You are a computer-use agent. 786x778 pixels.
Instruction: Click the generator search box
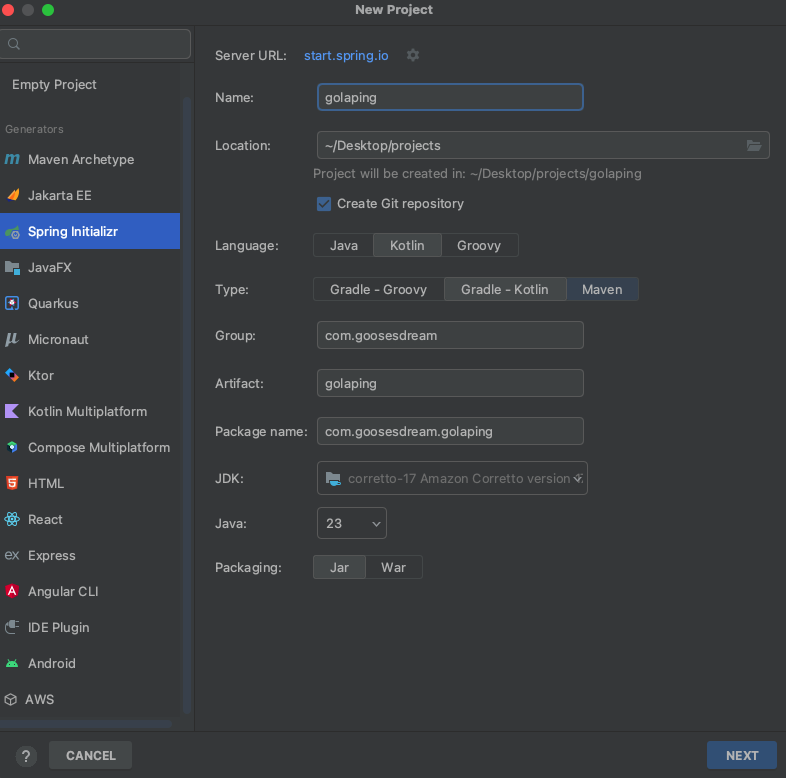[95, 44]
